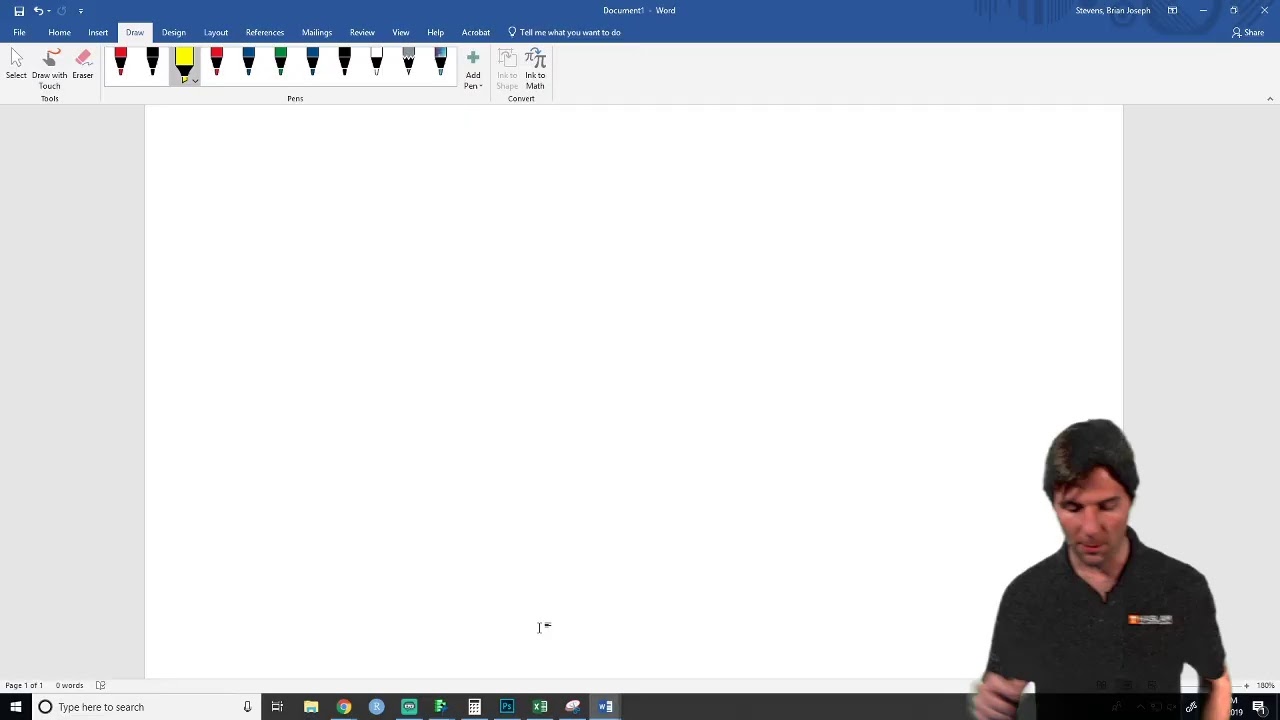Click the Ink to Math button

(535, 70)
